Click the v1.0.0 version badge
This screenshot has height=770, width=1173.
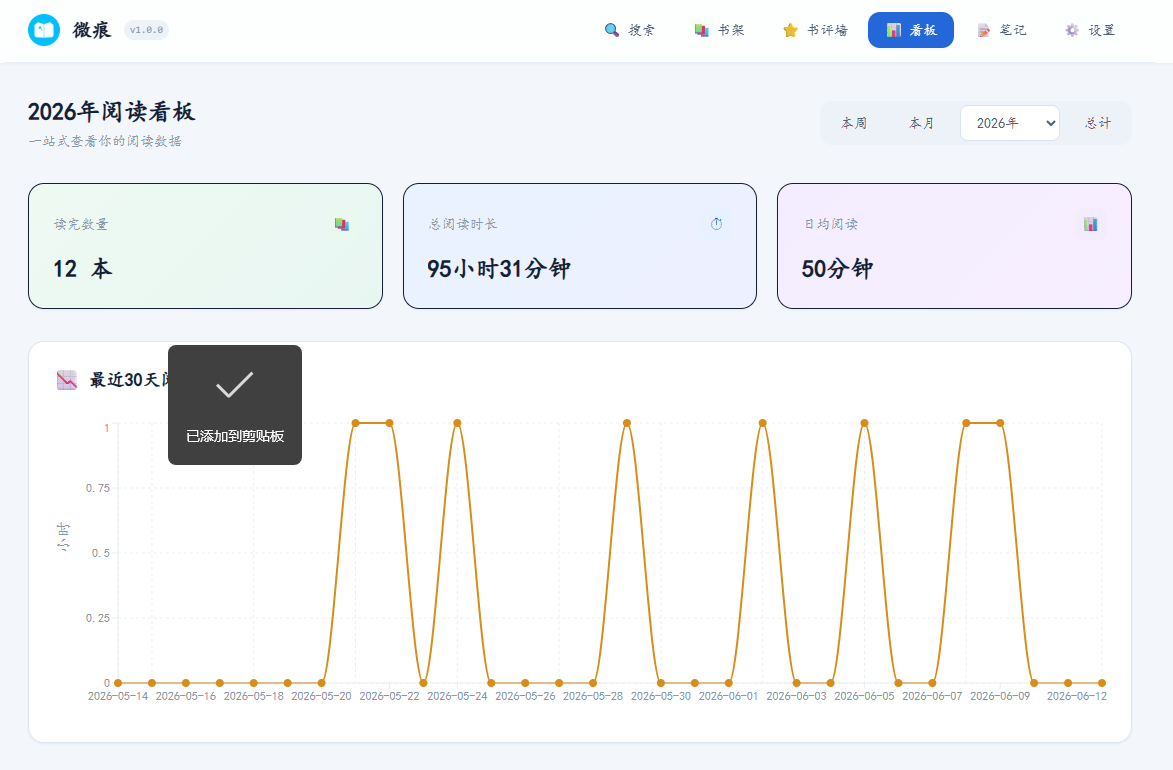[147, 30]
